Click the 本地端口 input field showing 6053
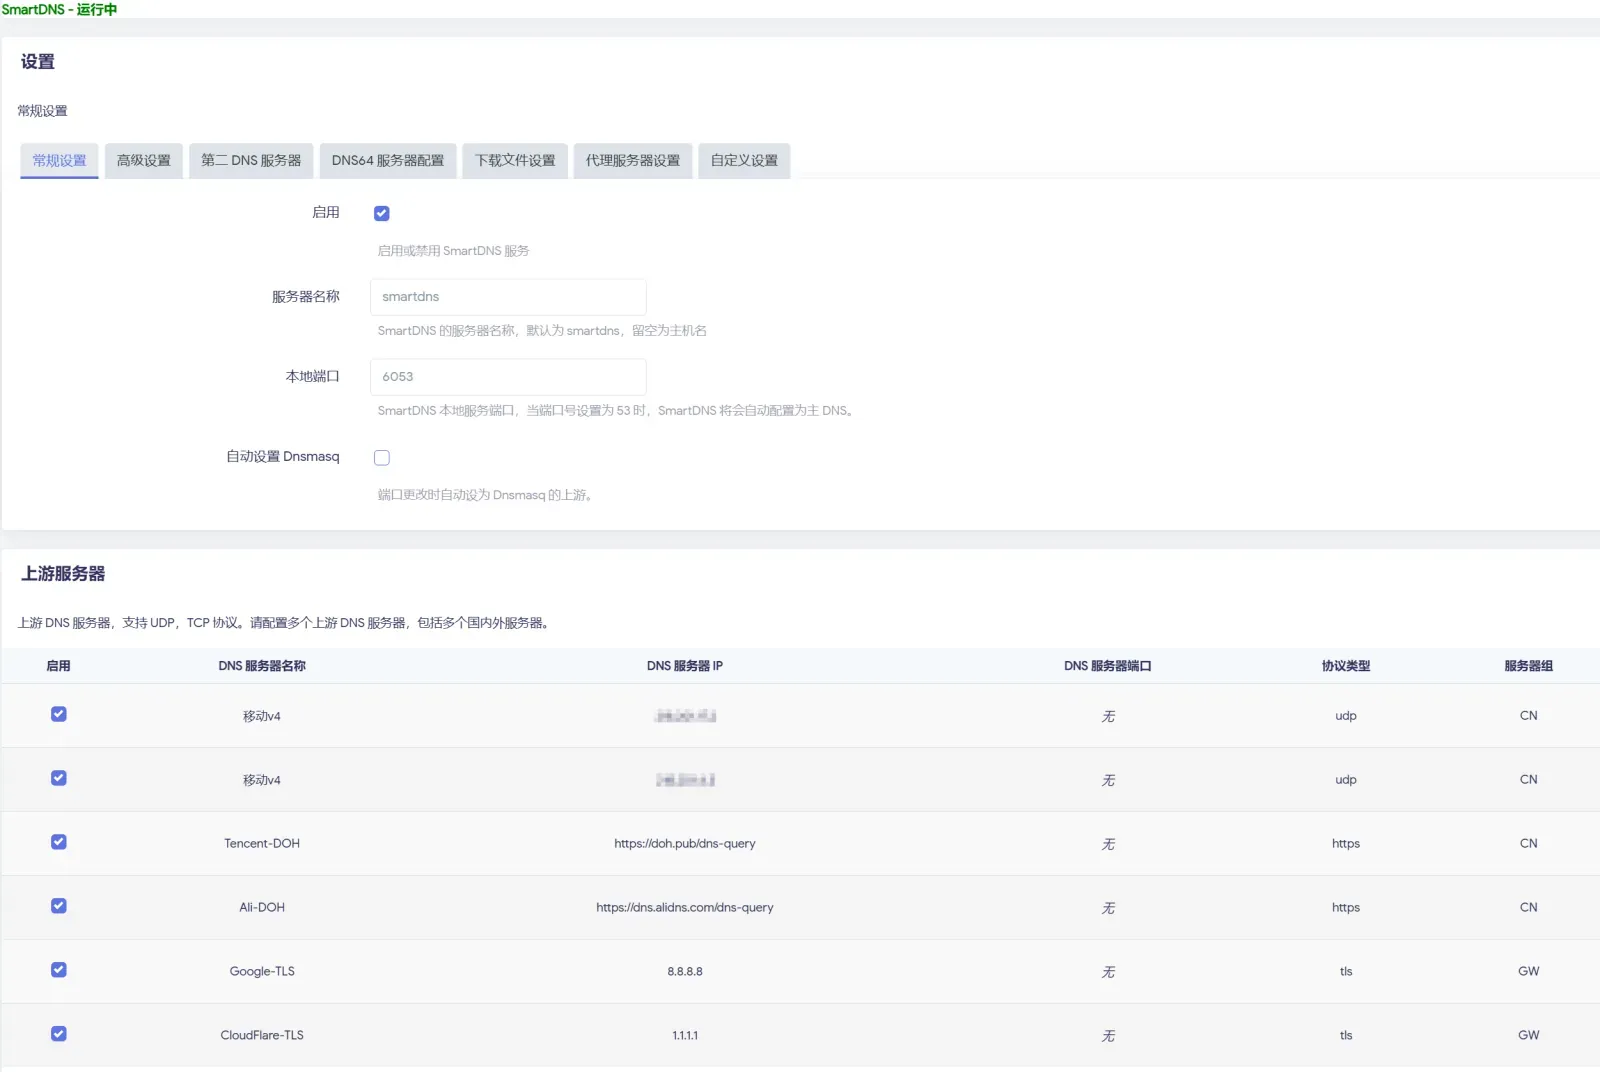This screenshot has height=1072, width=1600. tap(508, 377)
